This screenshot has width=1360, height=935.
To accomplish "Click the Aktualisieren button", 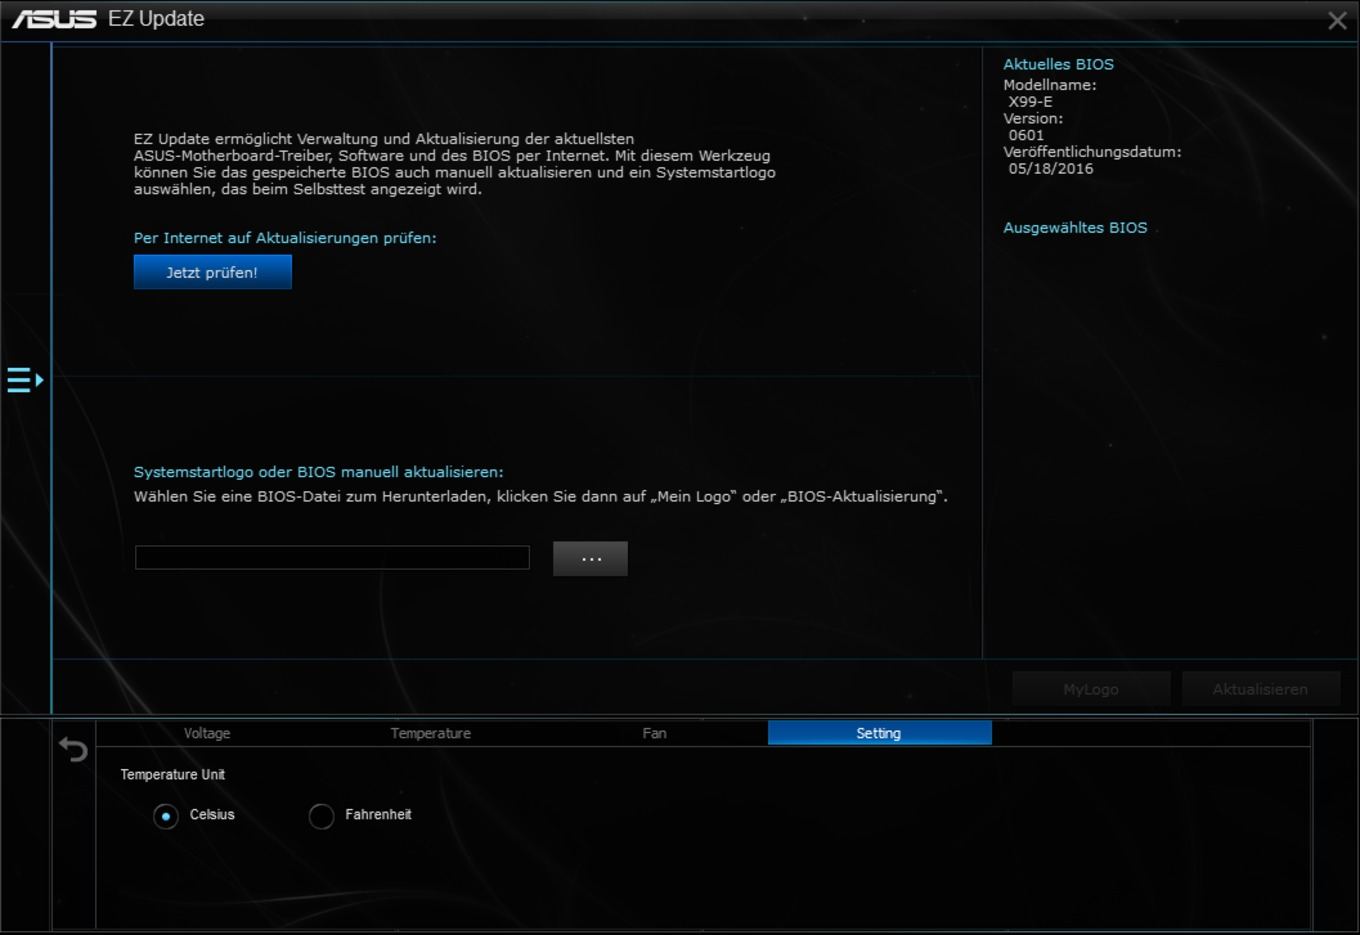I will (x=1260, y=689).
